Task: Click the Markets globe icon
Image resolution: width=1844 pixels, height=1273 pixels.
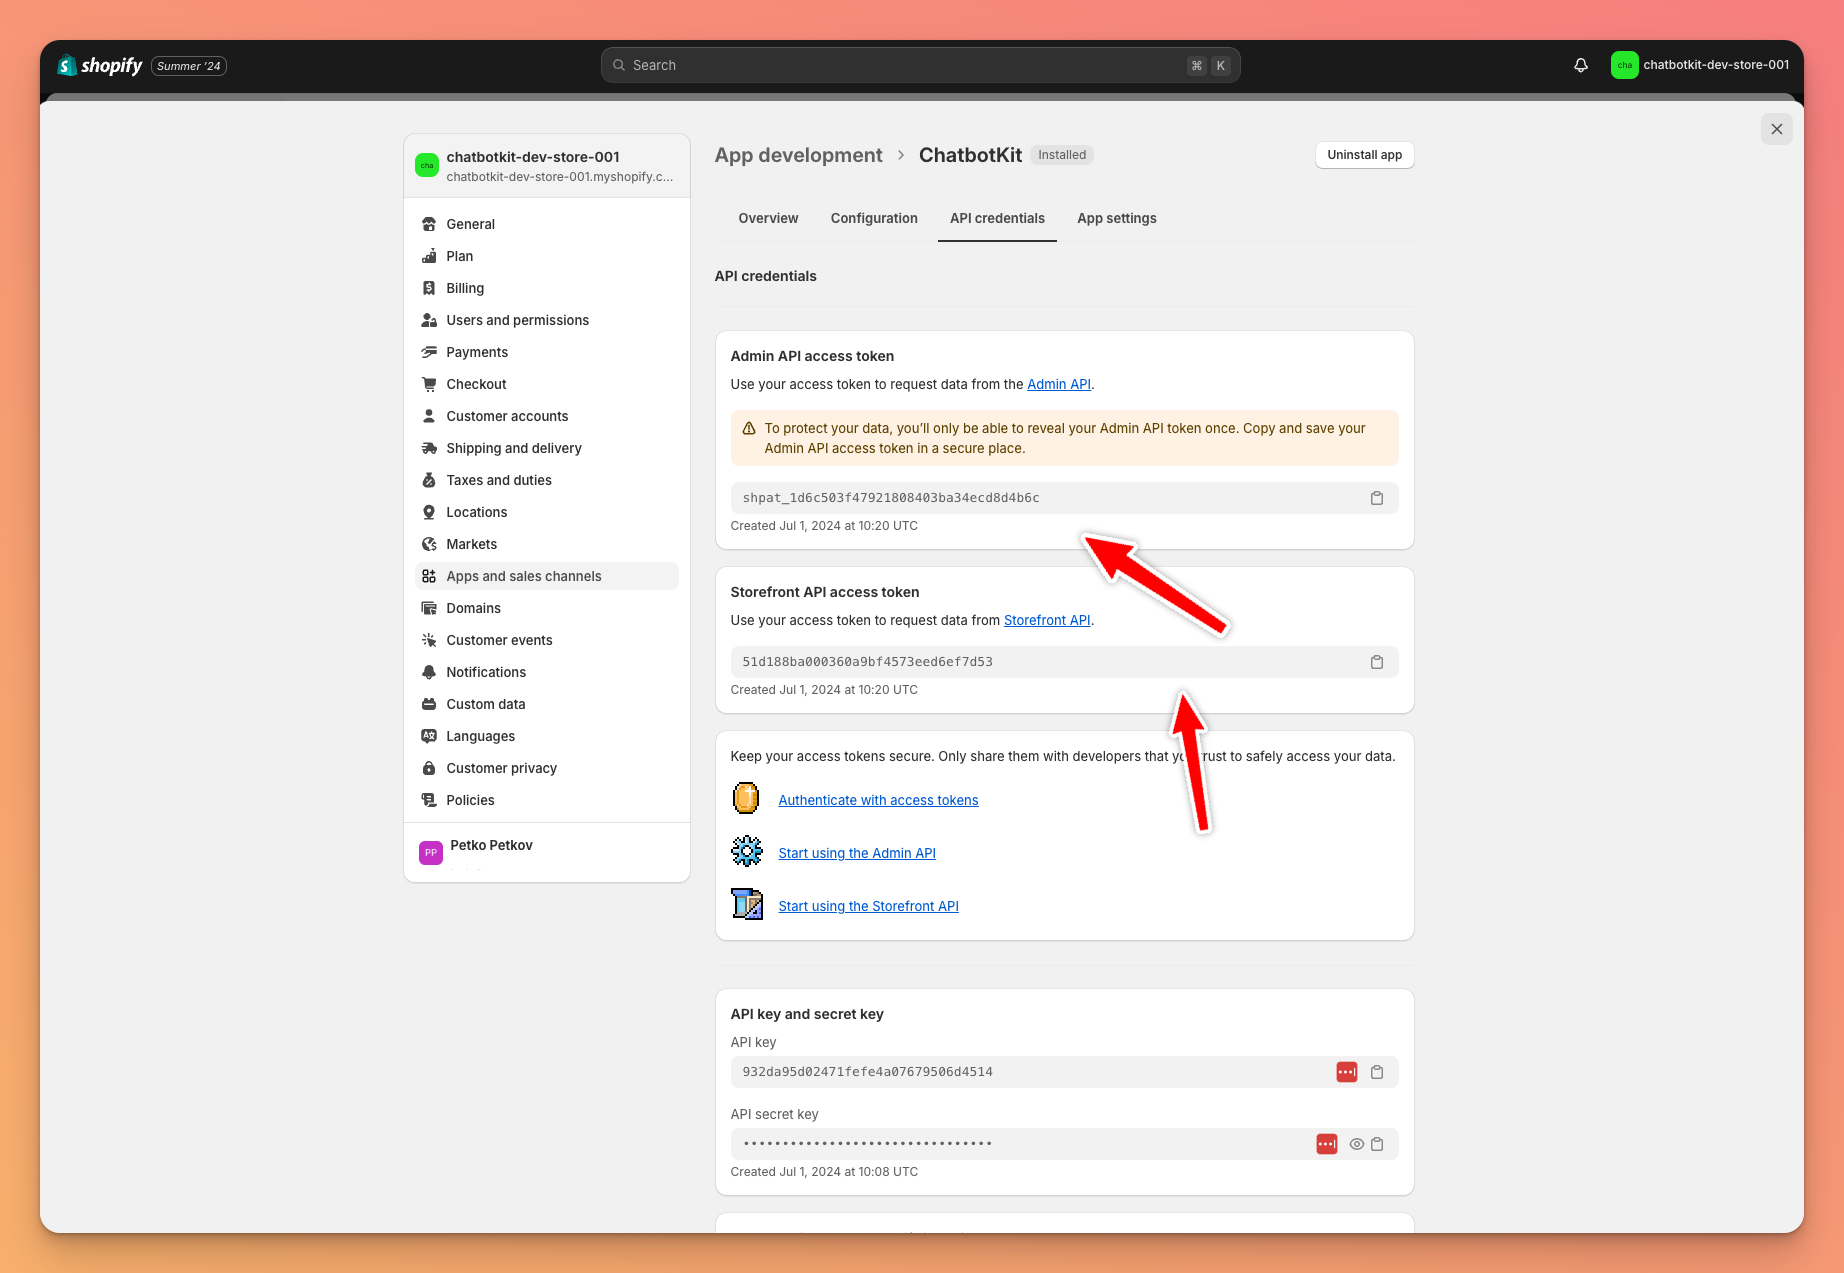Action: 429,544
